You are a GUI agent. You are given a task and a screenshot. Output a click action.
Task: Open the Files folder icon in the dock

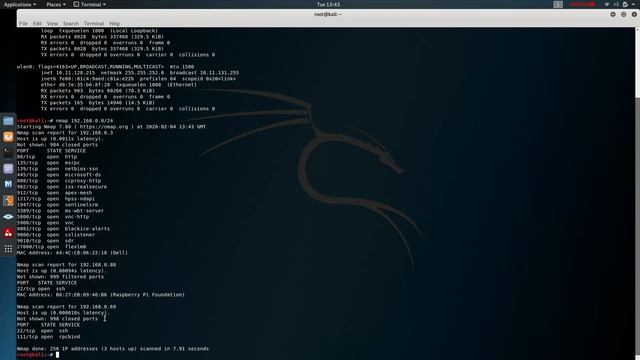click(8, 120)
